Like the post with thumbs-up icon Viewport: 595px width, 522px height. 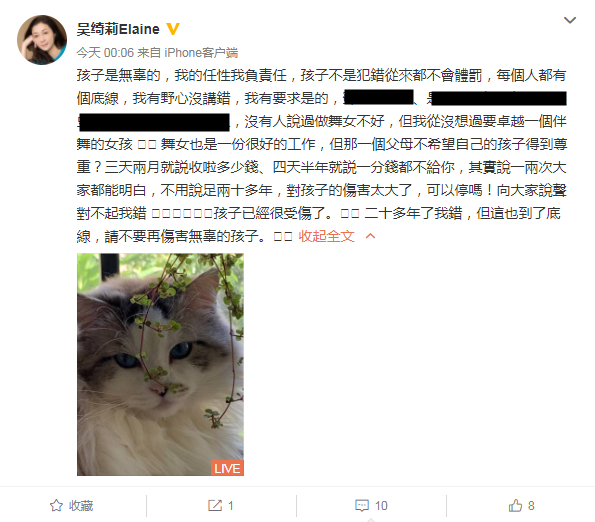coord(515,505)
